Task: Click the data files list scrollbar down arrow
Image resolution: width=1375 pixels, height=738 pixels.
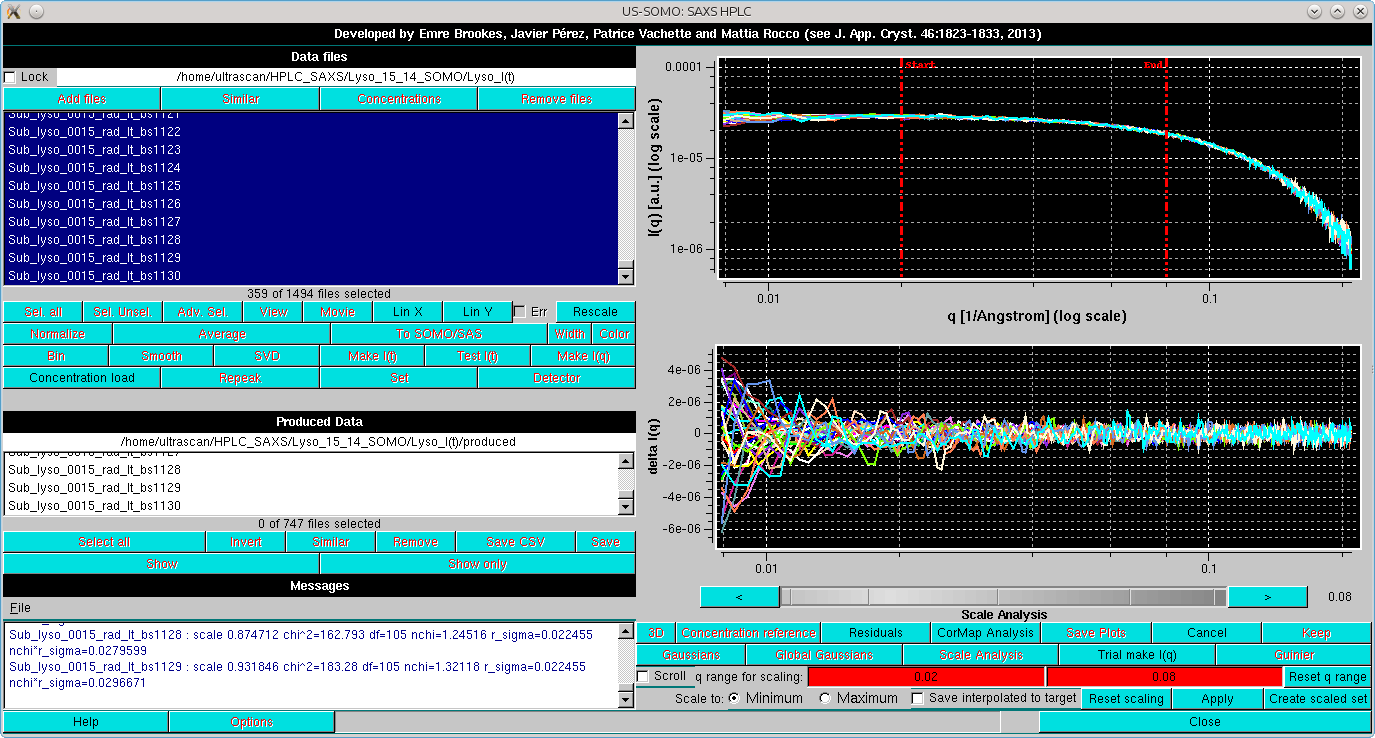Action: (x=627, y=275)
